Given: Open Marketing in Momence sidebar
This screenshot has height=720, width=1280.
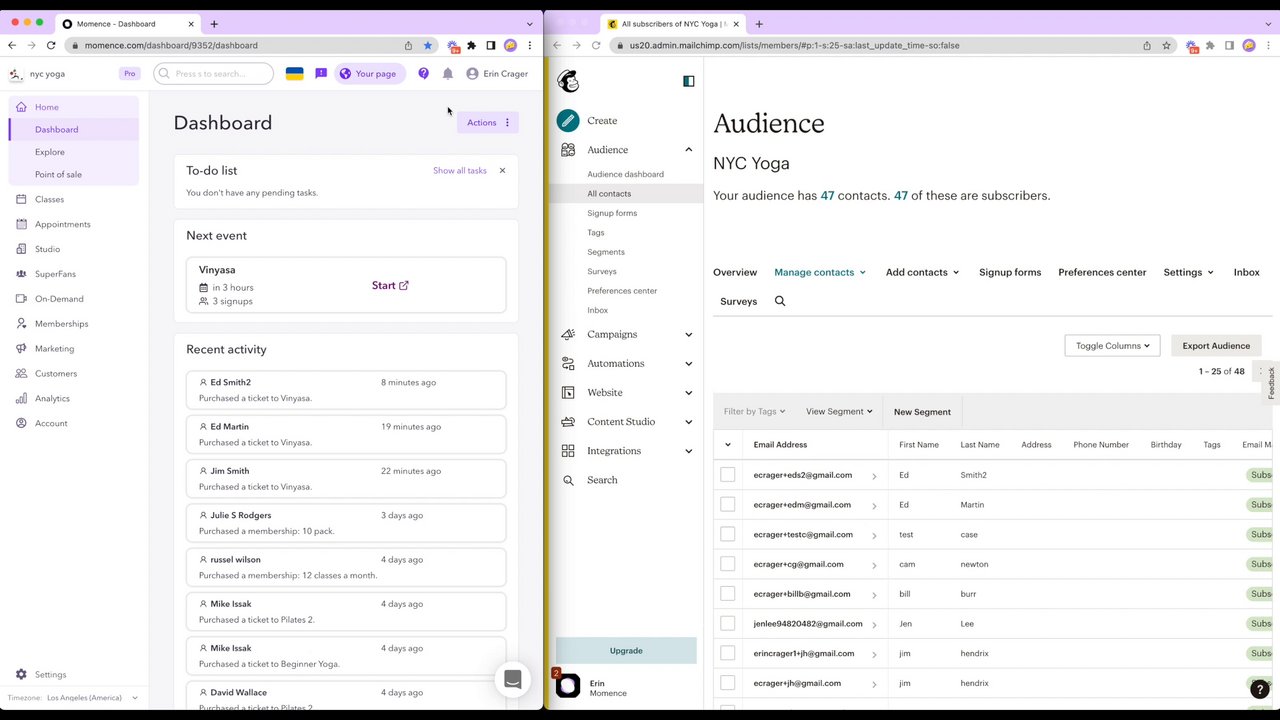Looking at the screenshot, I should (54, 349).
